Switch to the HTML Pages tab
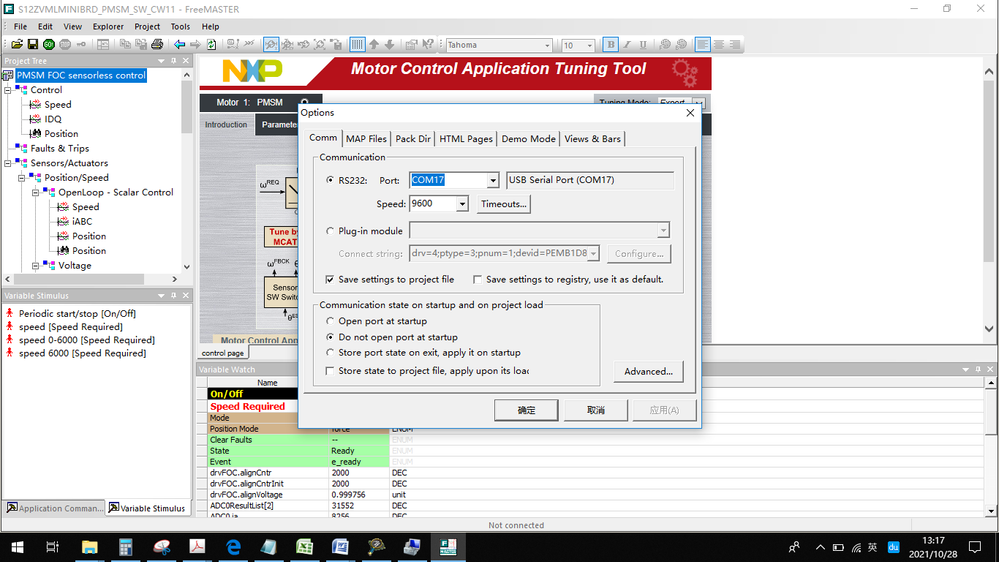999x562 pixels. click(466, 139)
